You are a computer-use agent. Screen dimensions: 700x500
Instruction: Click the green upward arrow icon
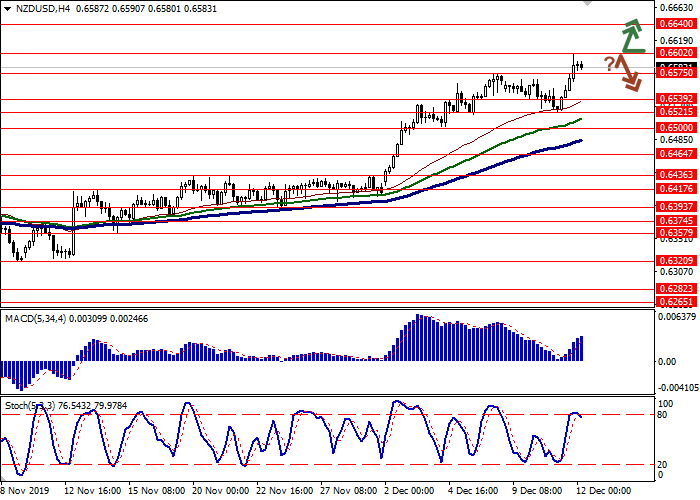[630, 35]
